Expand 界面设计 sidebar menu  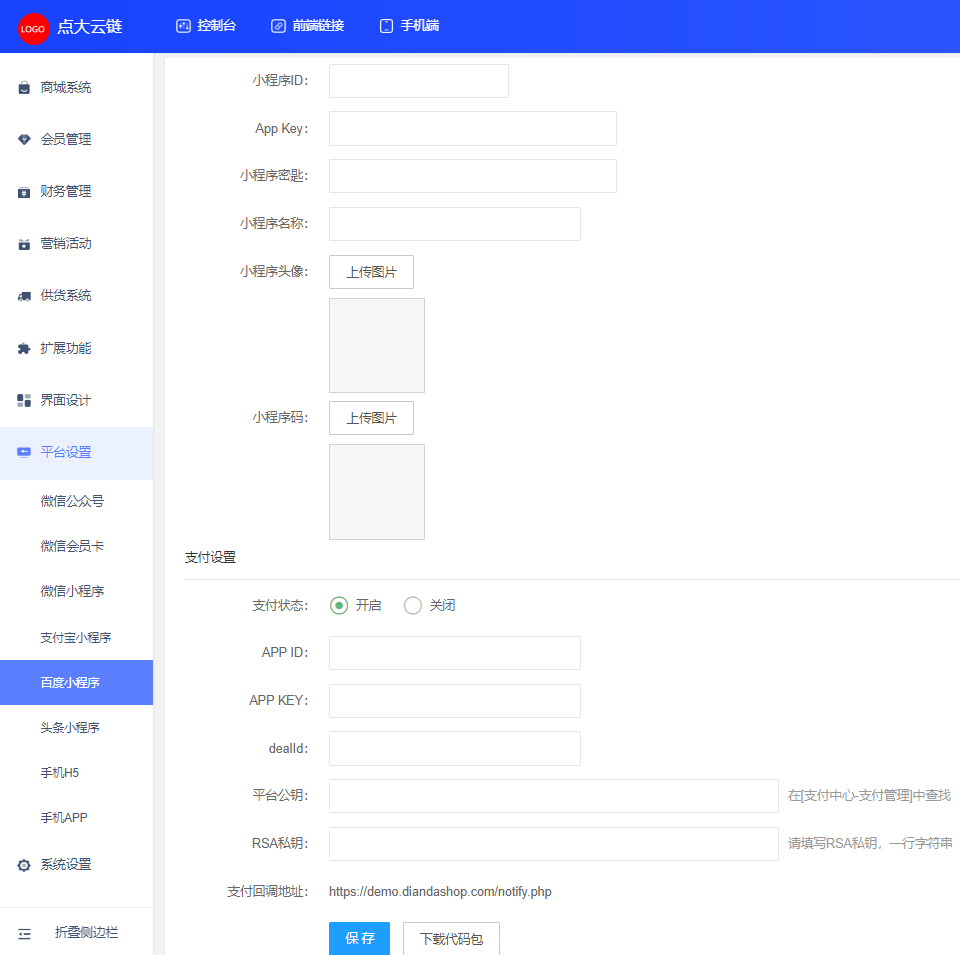coord(77,400)
